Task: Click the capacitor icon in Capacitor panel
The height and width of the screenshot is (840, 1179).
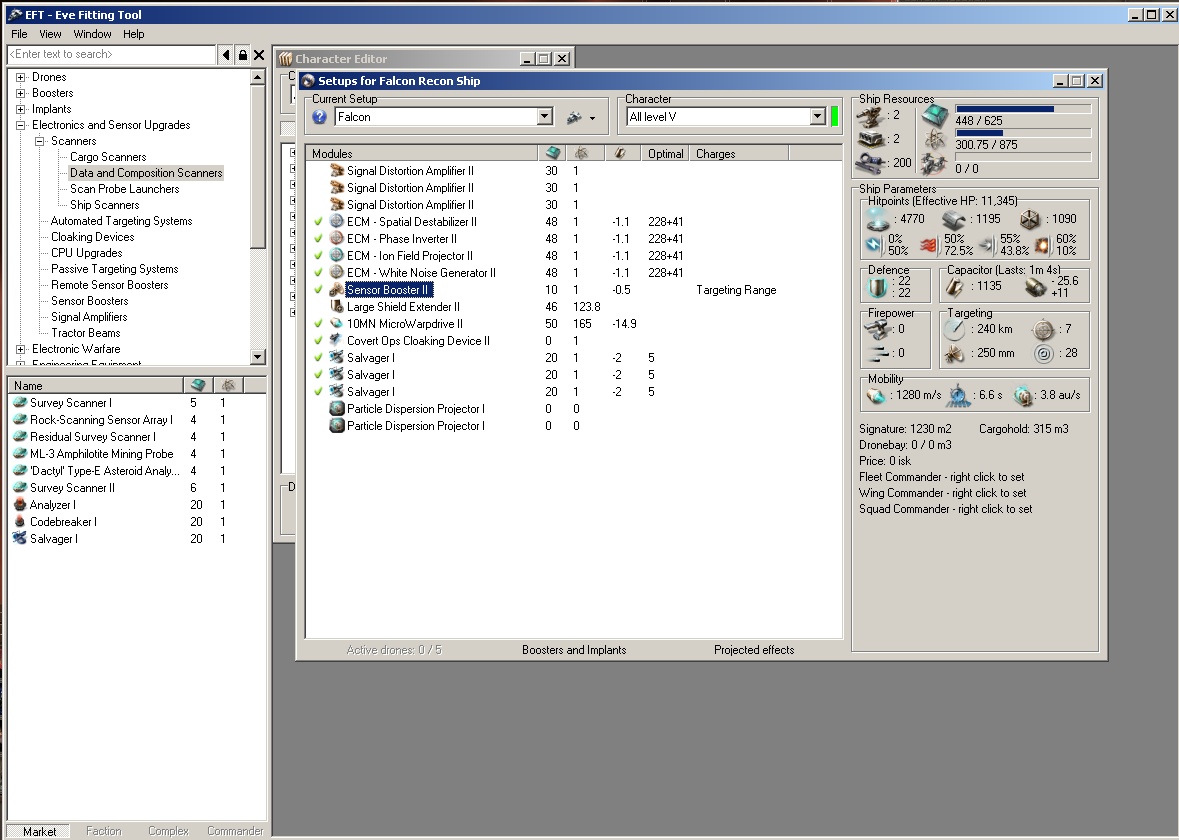Action: [955, 287]
